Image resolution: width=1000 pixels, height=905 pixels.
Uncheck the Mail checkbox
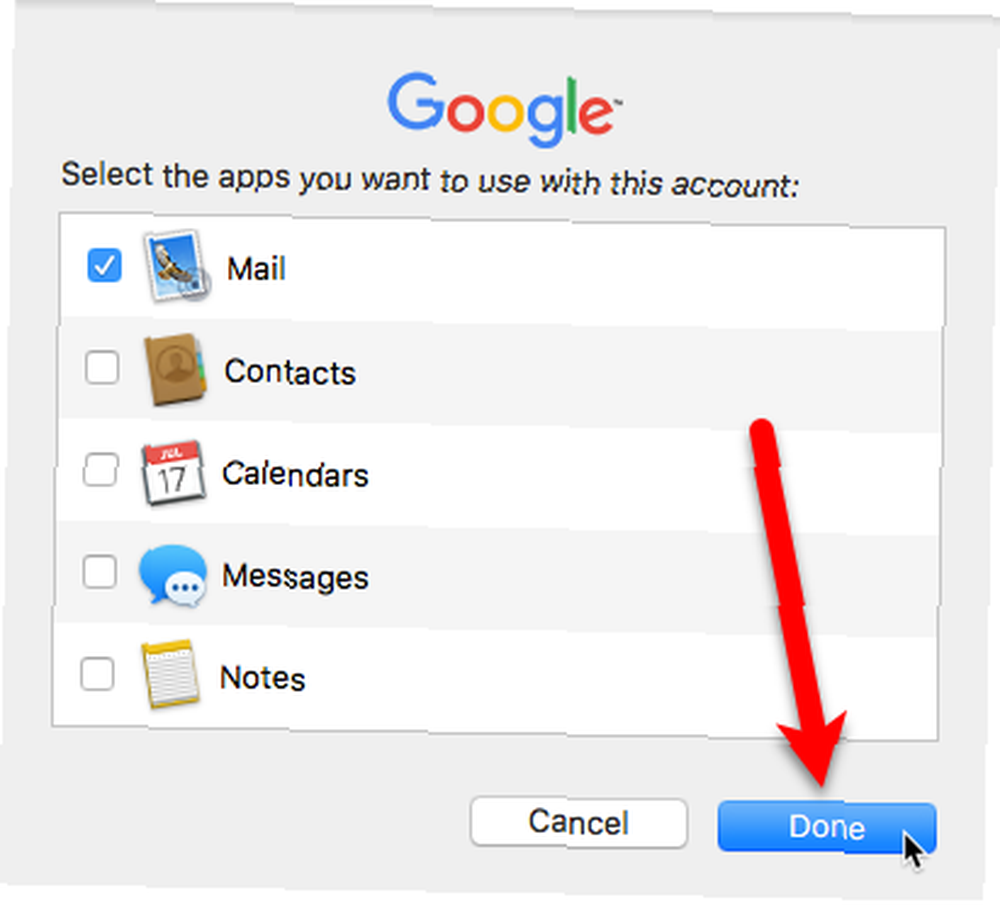click(x=105, y=265)
